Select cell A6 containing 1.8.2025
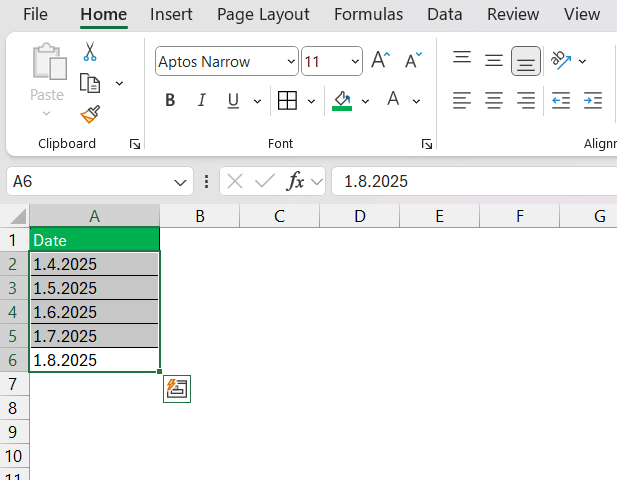The image size is (617, 480). (94, 360)
